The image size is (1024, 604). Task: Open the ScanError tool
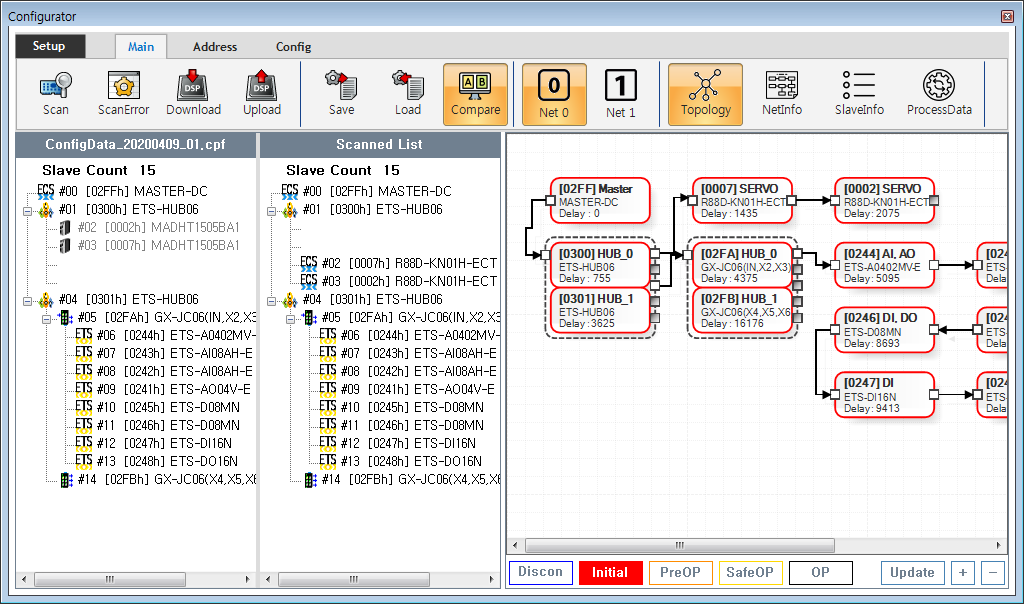123,93
